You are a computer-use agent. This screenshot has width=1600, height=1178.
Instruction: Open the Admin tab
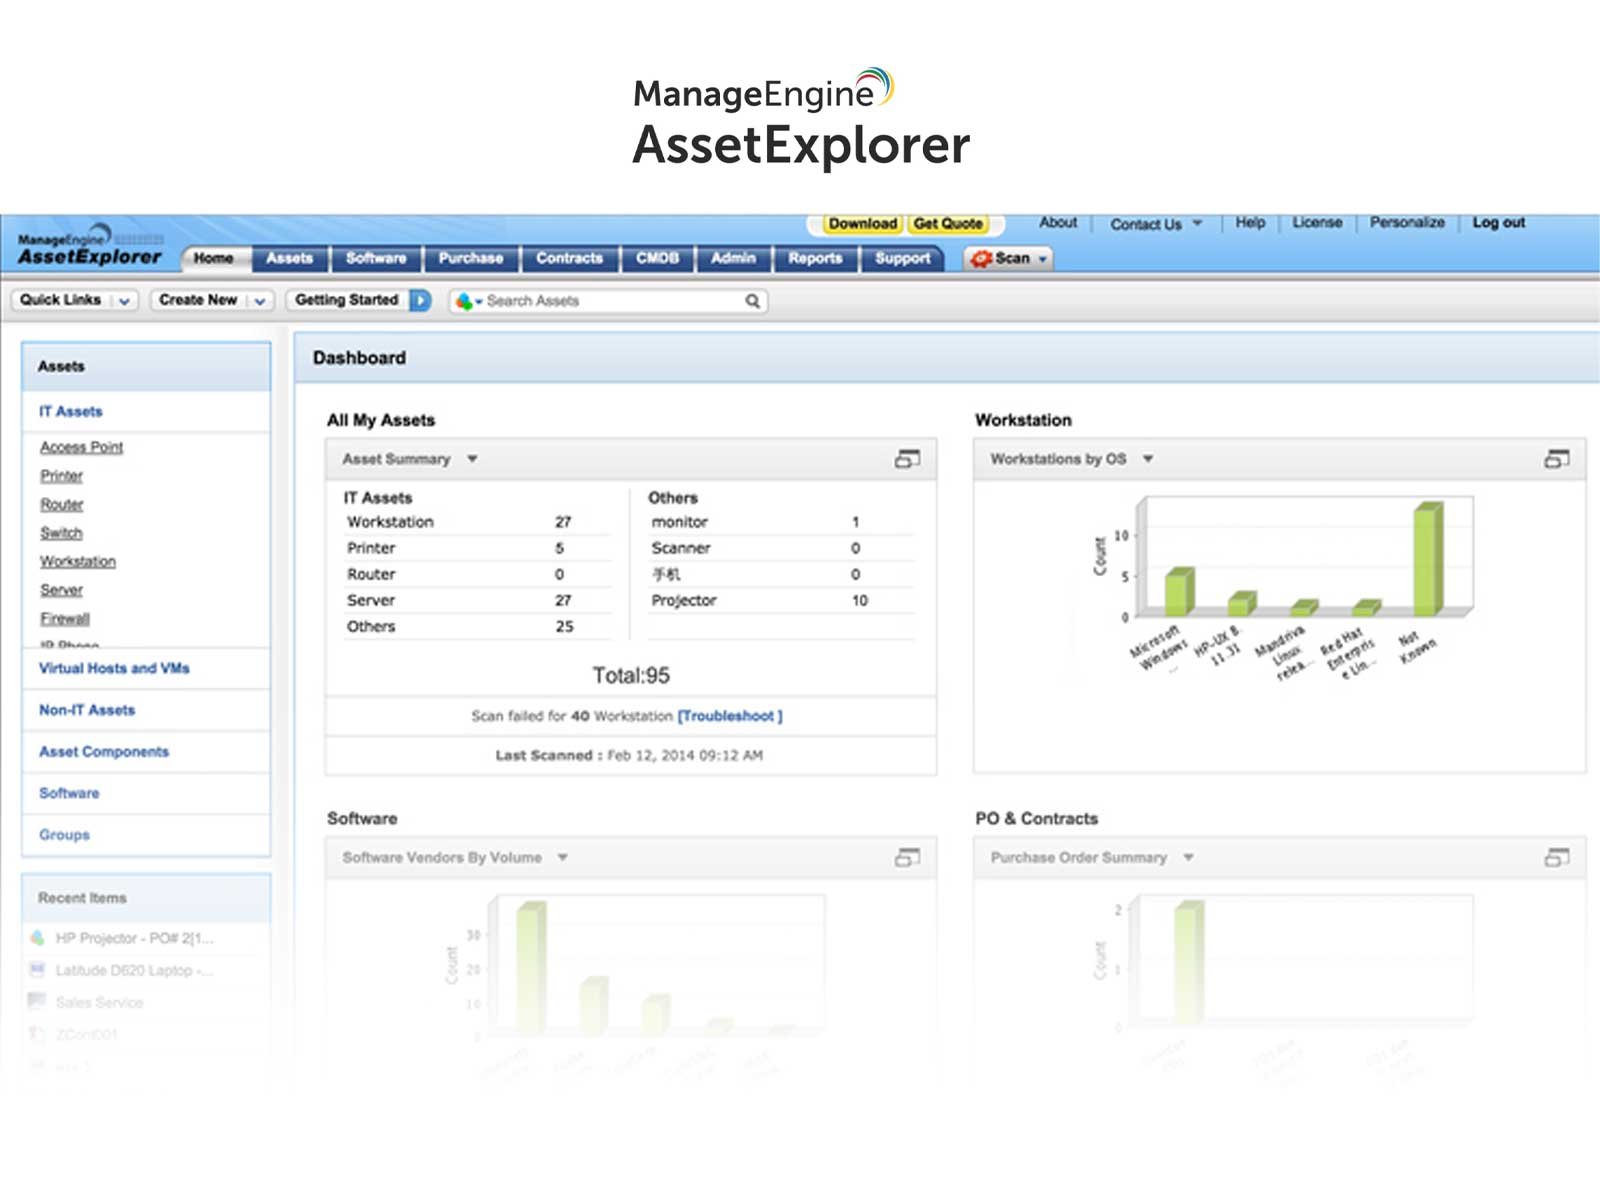[733, 258]
